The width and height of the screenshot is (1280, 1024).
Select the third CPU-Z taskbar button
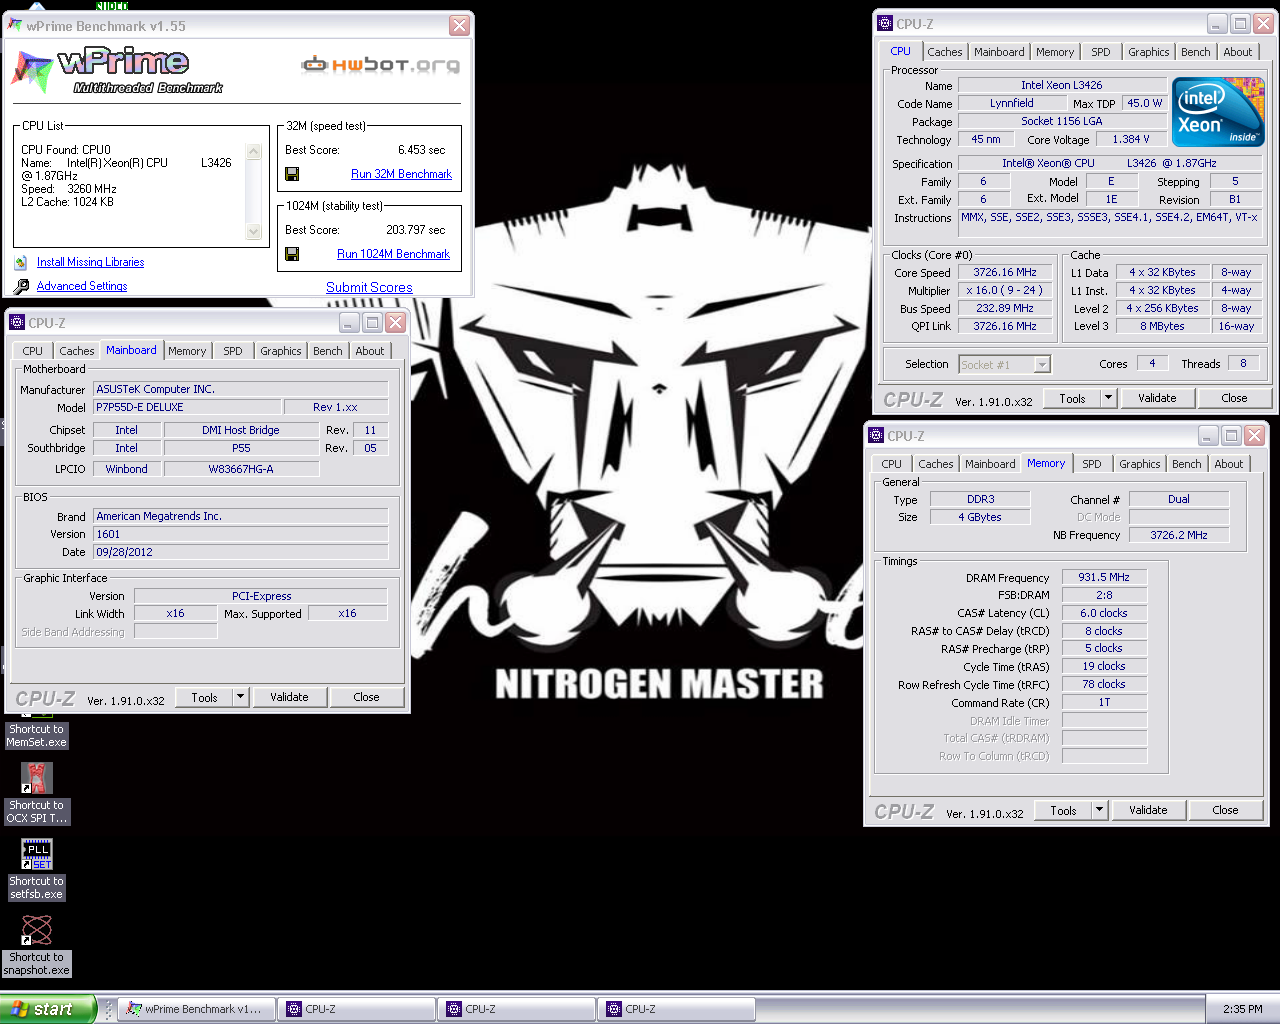click(677, 1009)
